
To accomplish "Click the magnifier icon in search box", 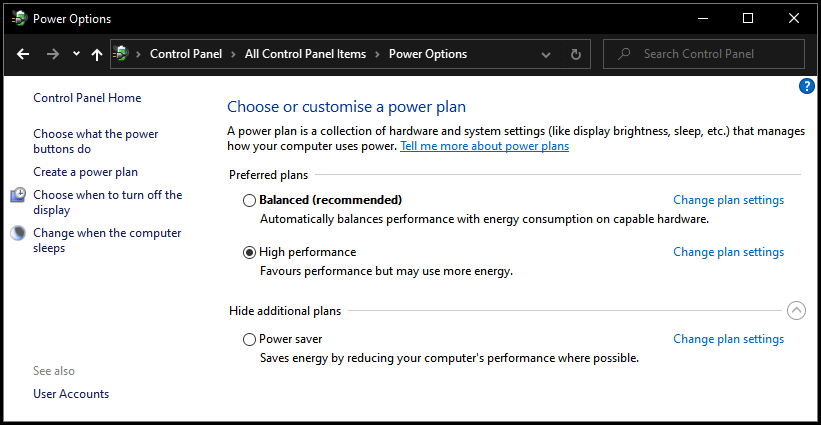I will 624,54.
